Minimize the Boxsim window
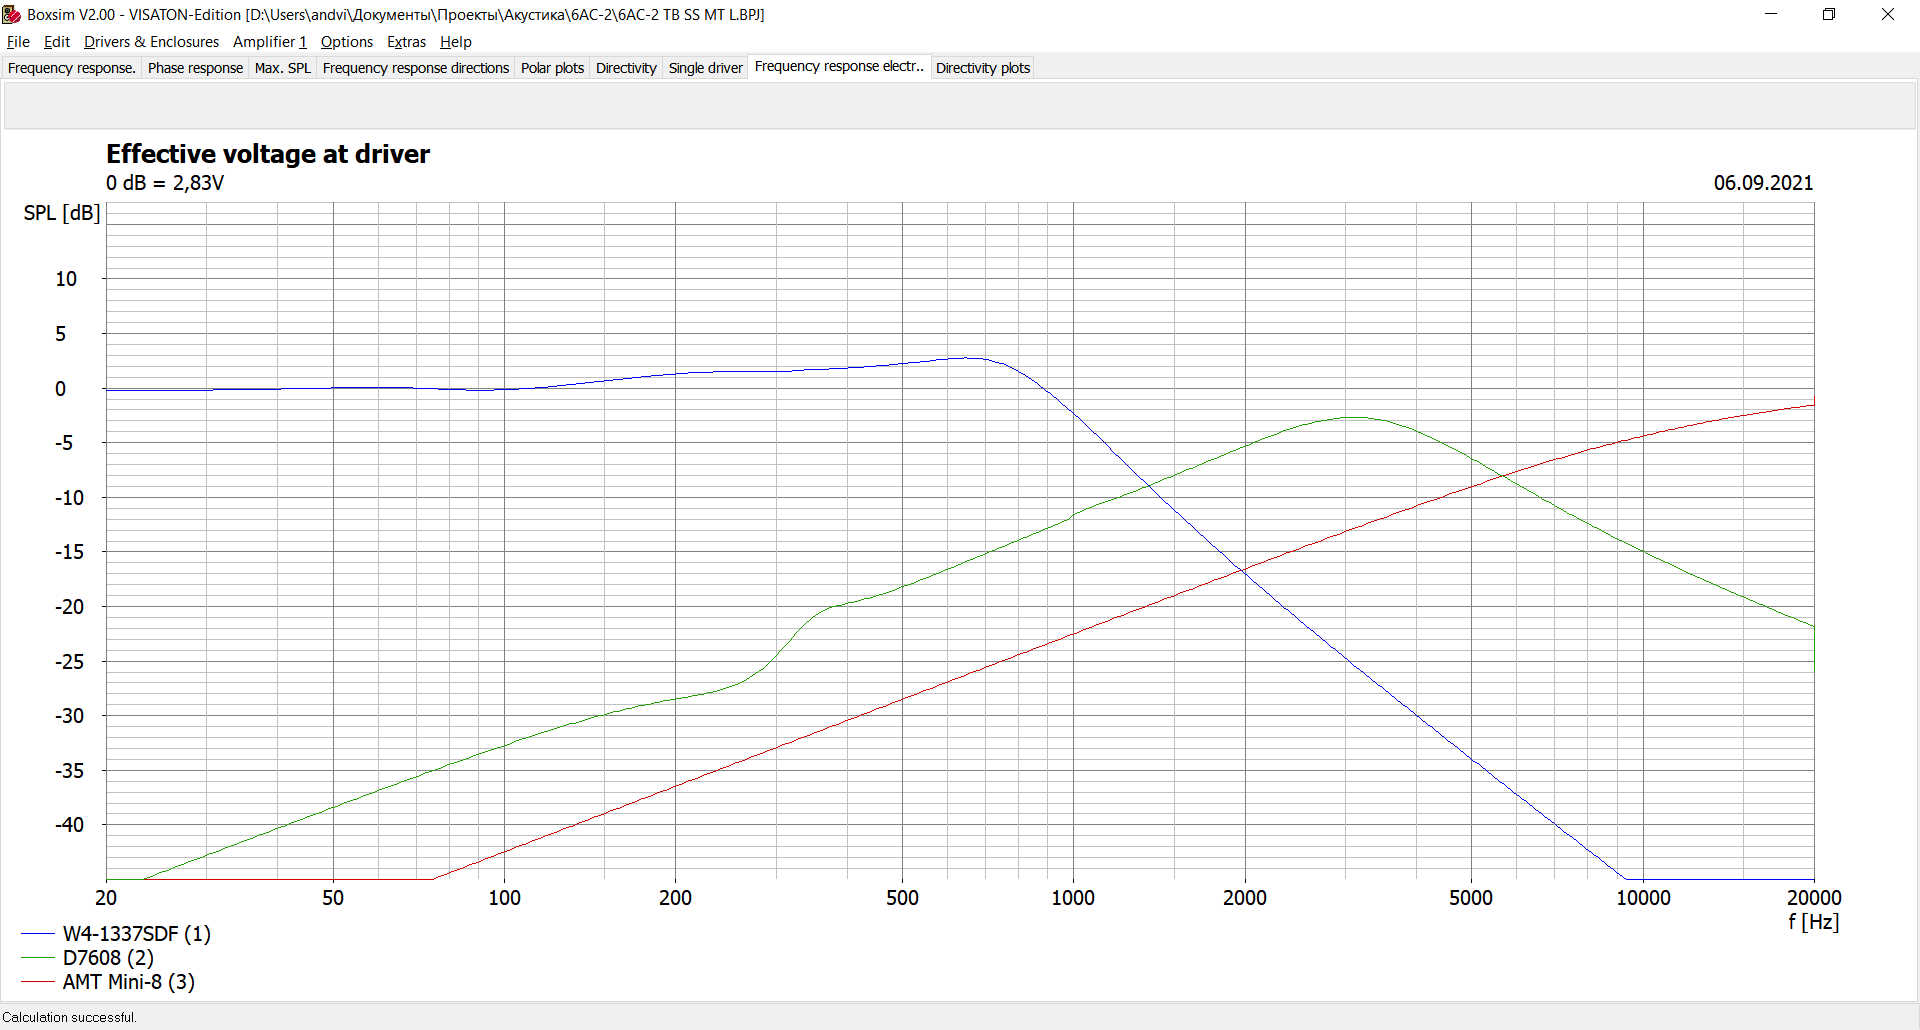 pos(1771,14)
